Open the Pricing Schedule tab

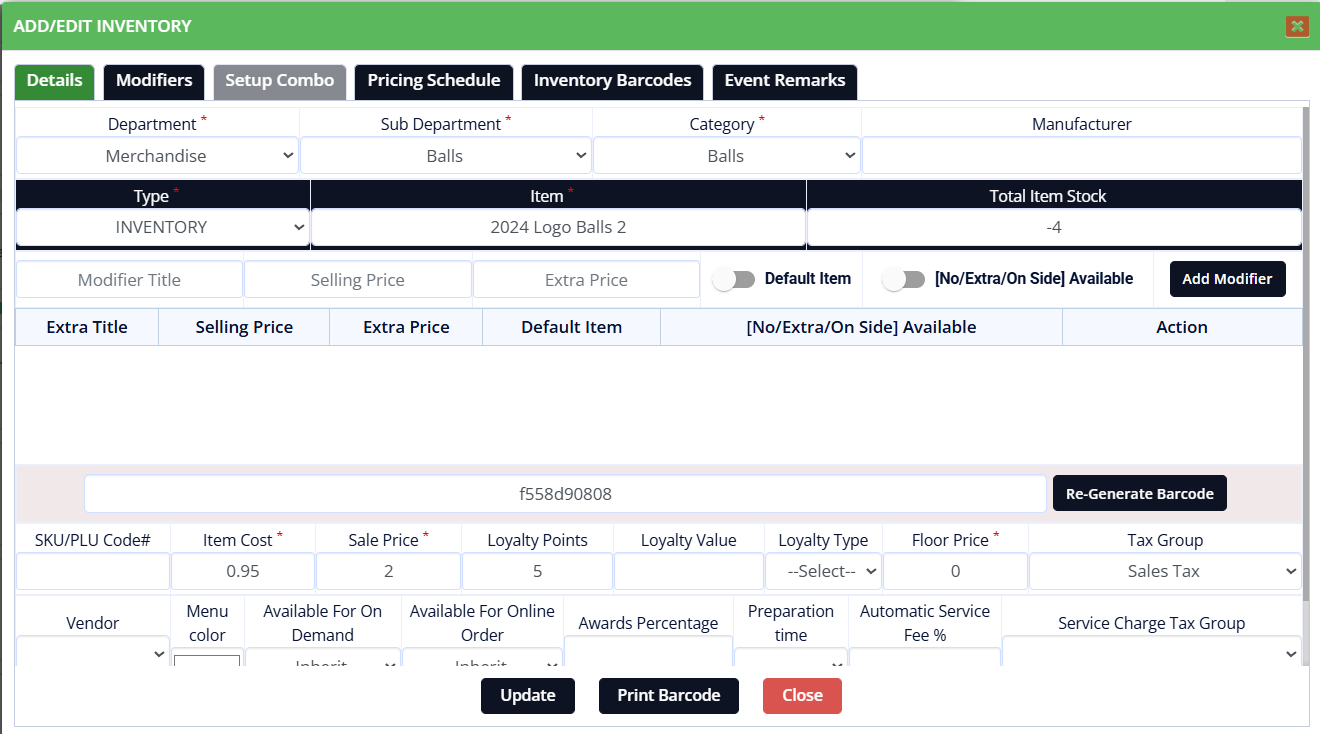[x=434, y=81]
